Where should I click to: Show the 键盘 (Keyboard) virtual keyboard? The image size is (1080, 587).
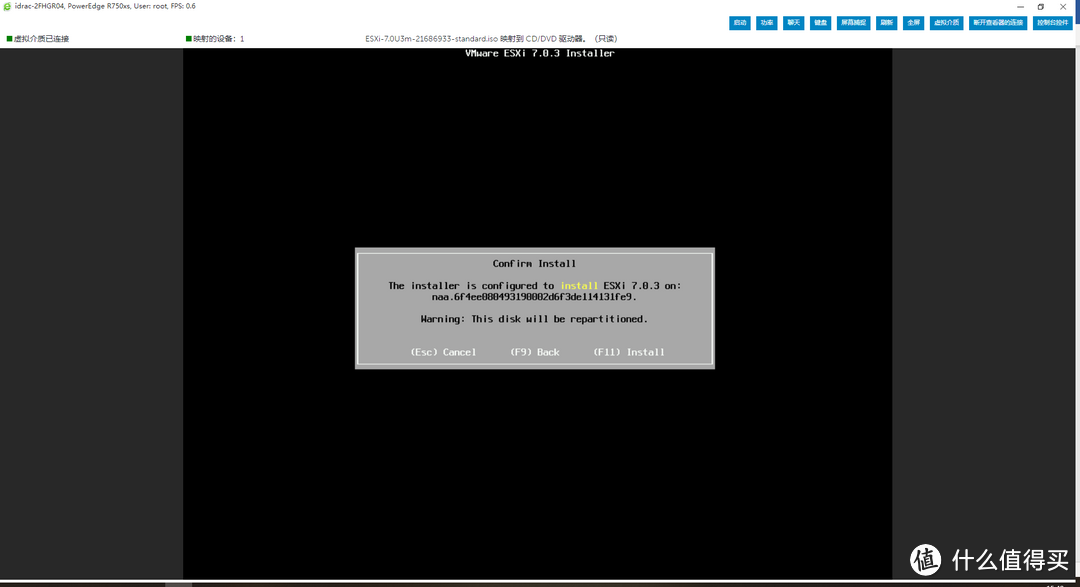pyautogui.click(x=820, y=23)
